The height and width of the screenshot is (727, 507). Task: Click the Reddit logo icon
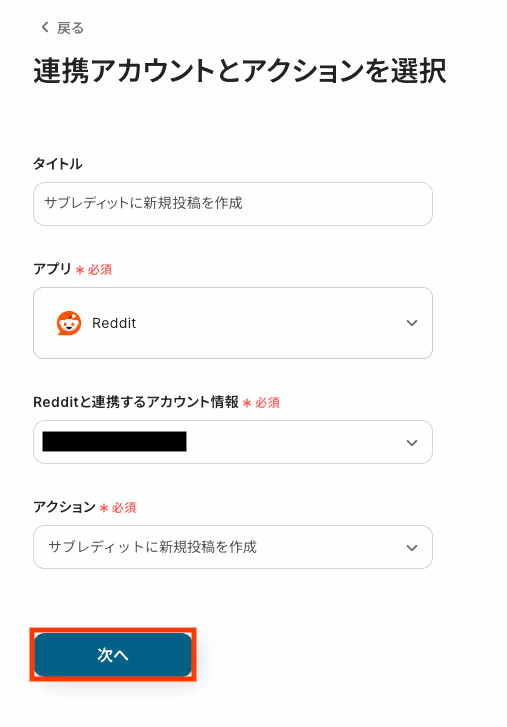(x=69, y=323)
